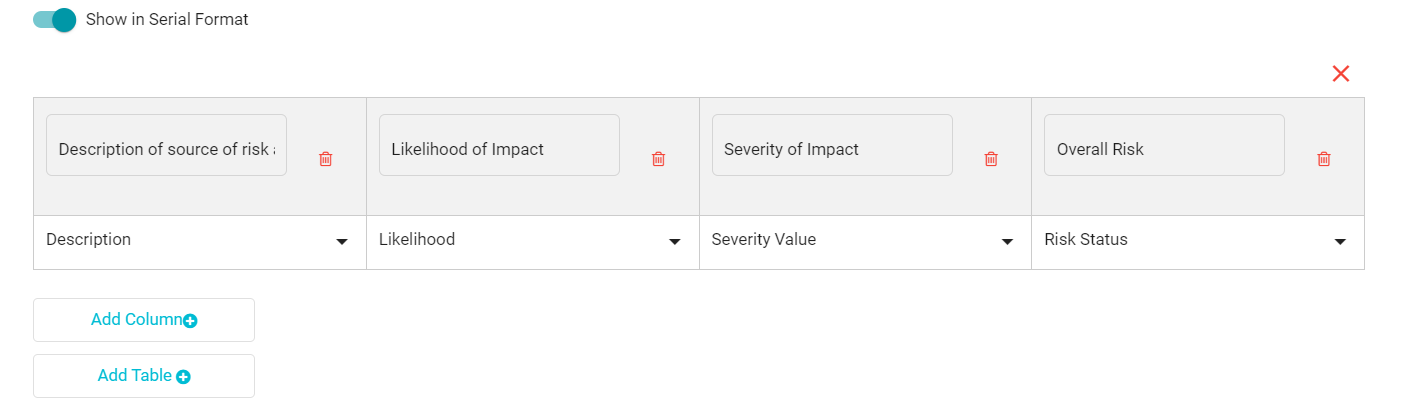
Task: Delete the Likelihood of Impact column
Action: (658, 159)
